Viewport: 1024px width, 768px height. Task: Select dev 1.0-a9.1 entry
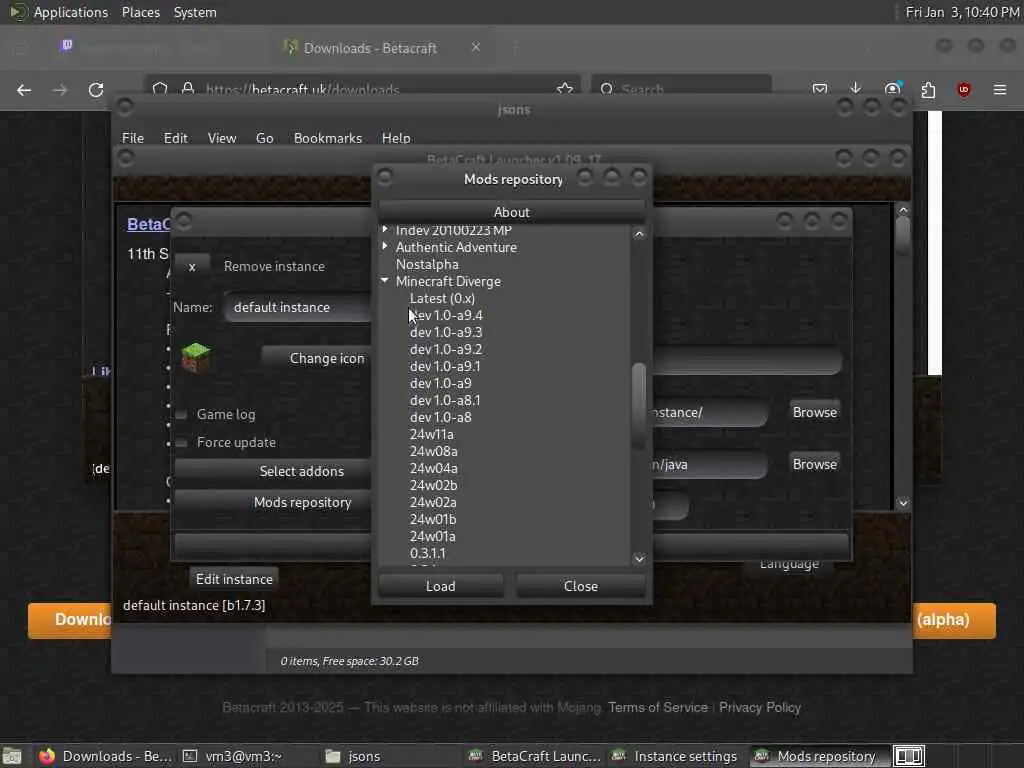point(445,366)
